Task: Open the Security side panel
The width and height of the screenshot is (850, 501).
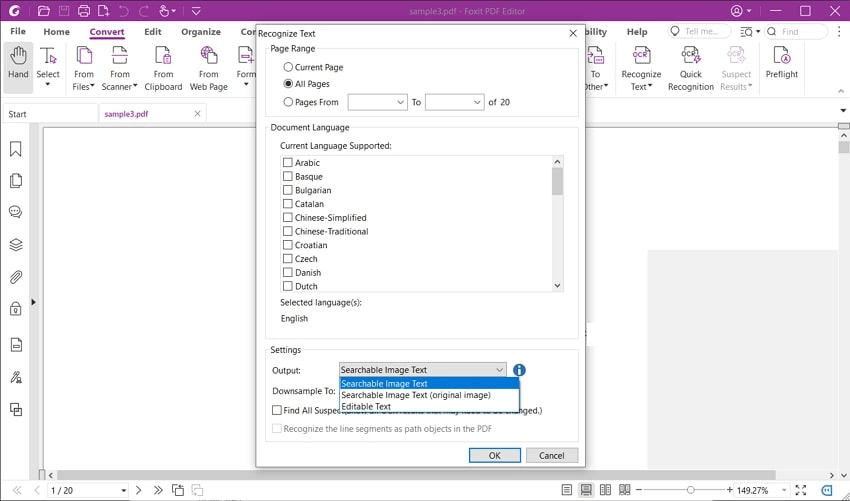Action: coord(16,309)
